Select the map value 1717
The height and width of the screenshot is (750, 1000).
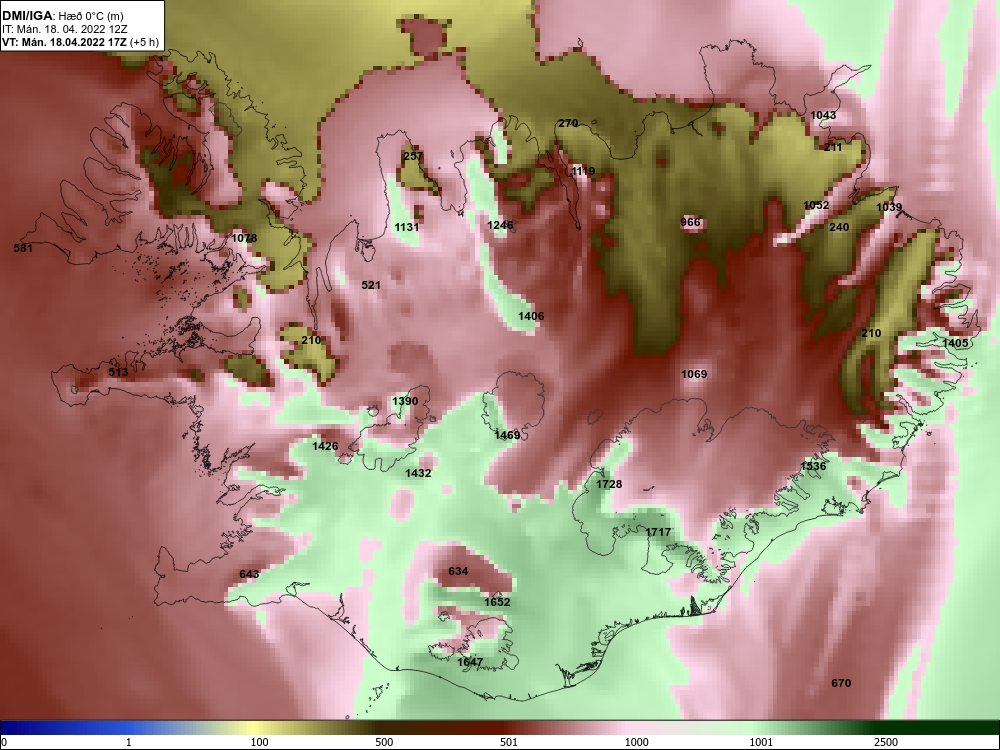point(658,532)
